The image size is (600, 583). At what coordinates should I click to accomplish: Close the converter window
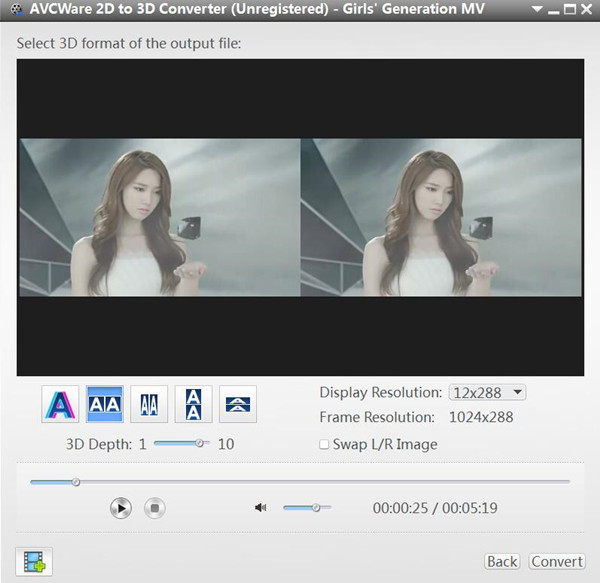tap(586, 9)
